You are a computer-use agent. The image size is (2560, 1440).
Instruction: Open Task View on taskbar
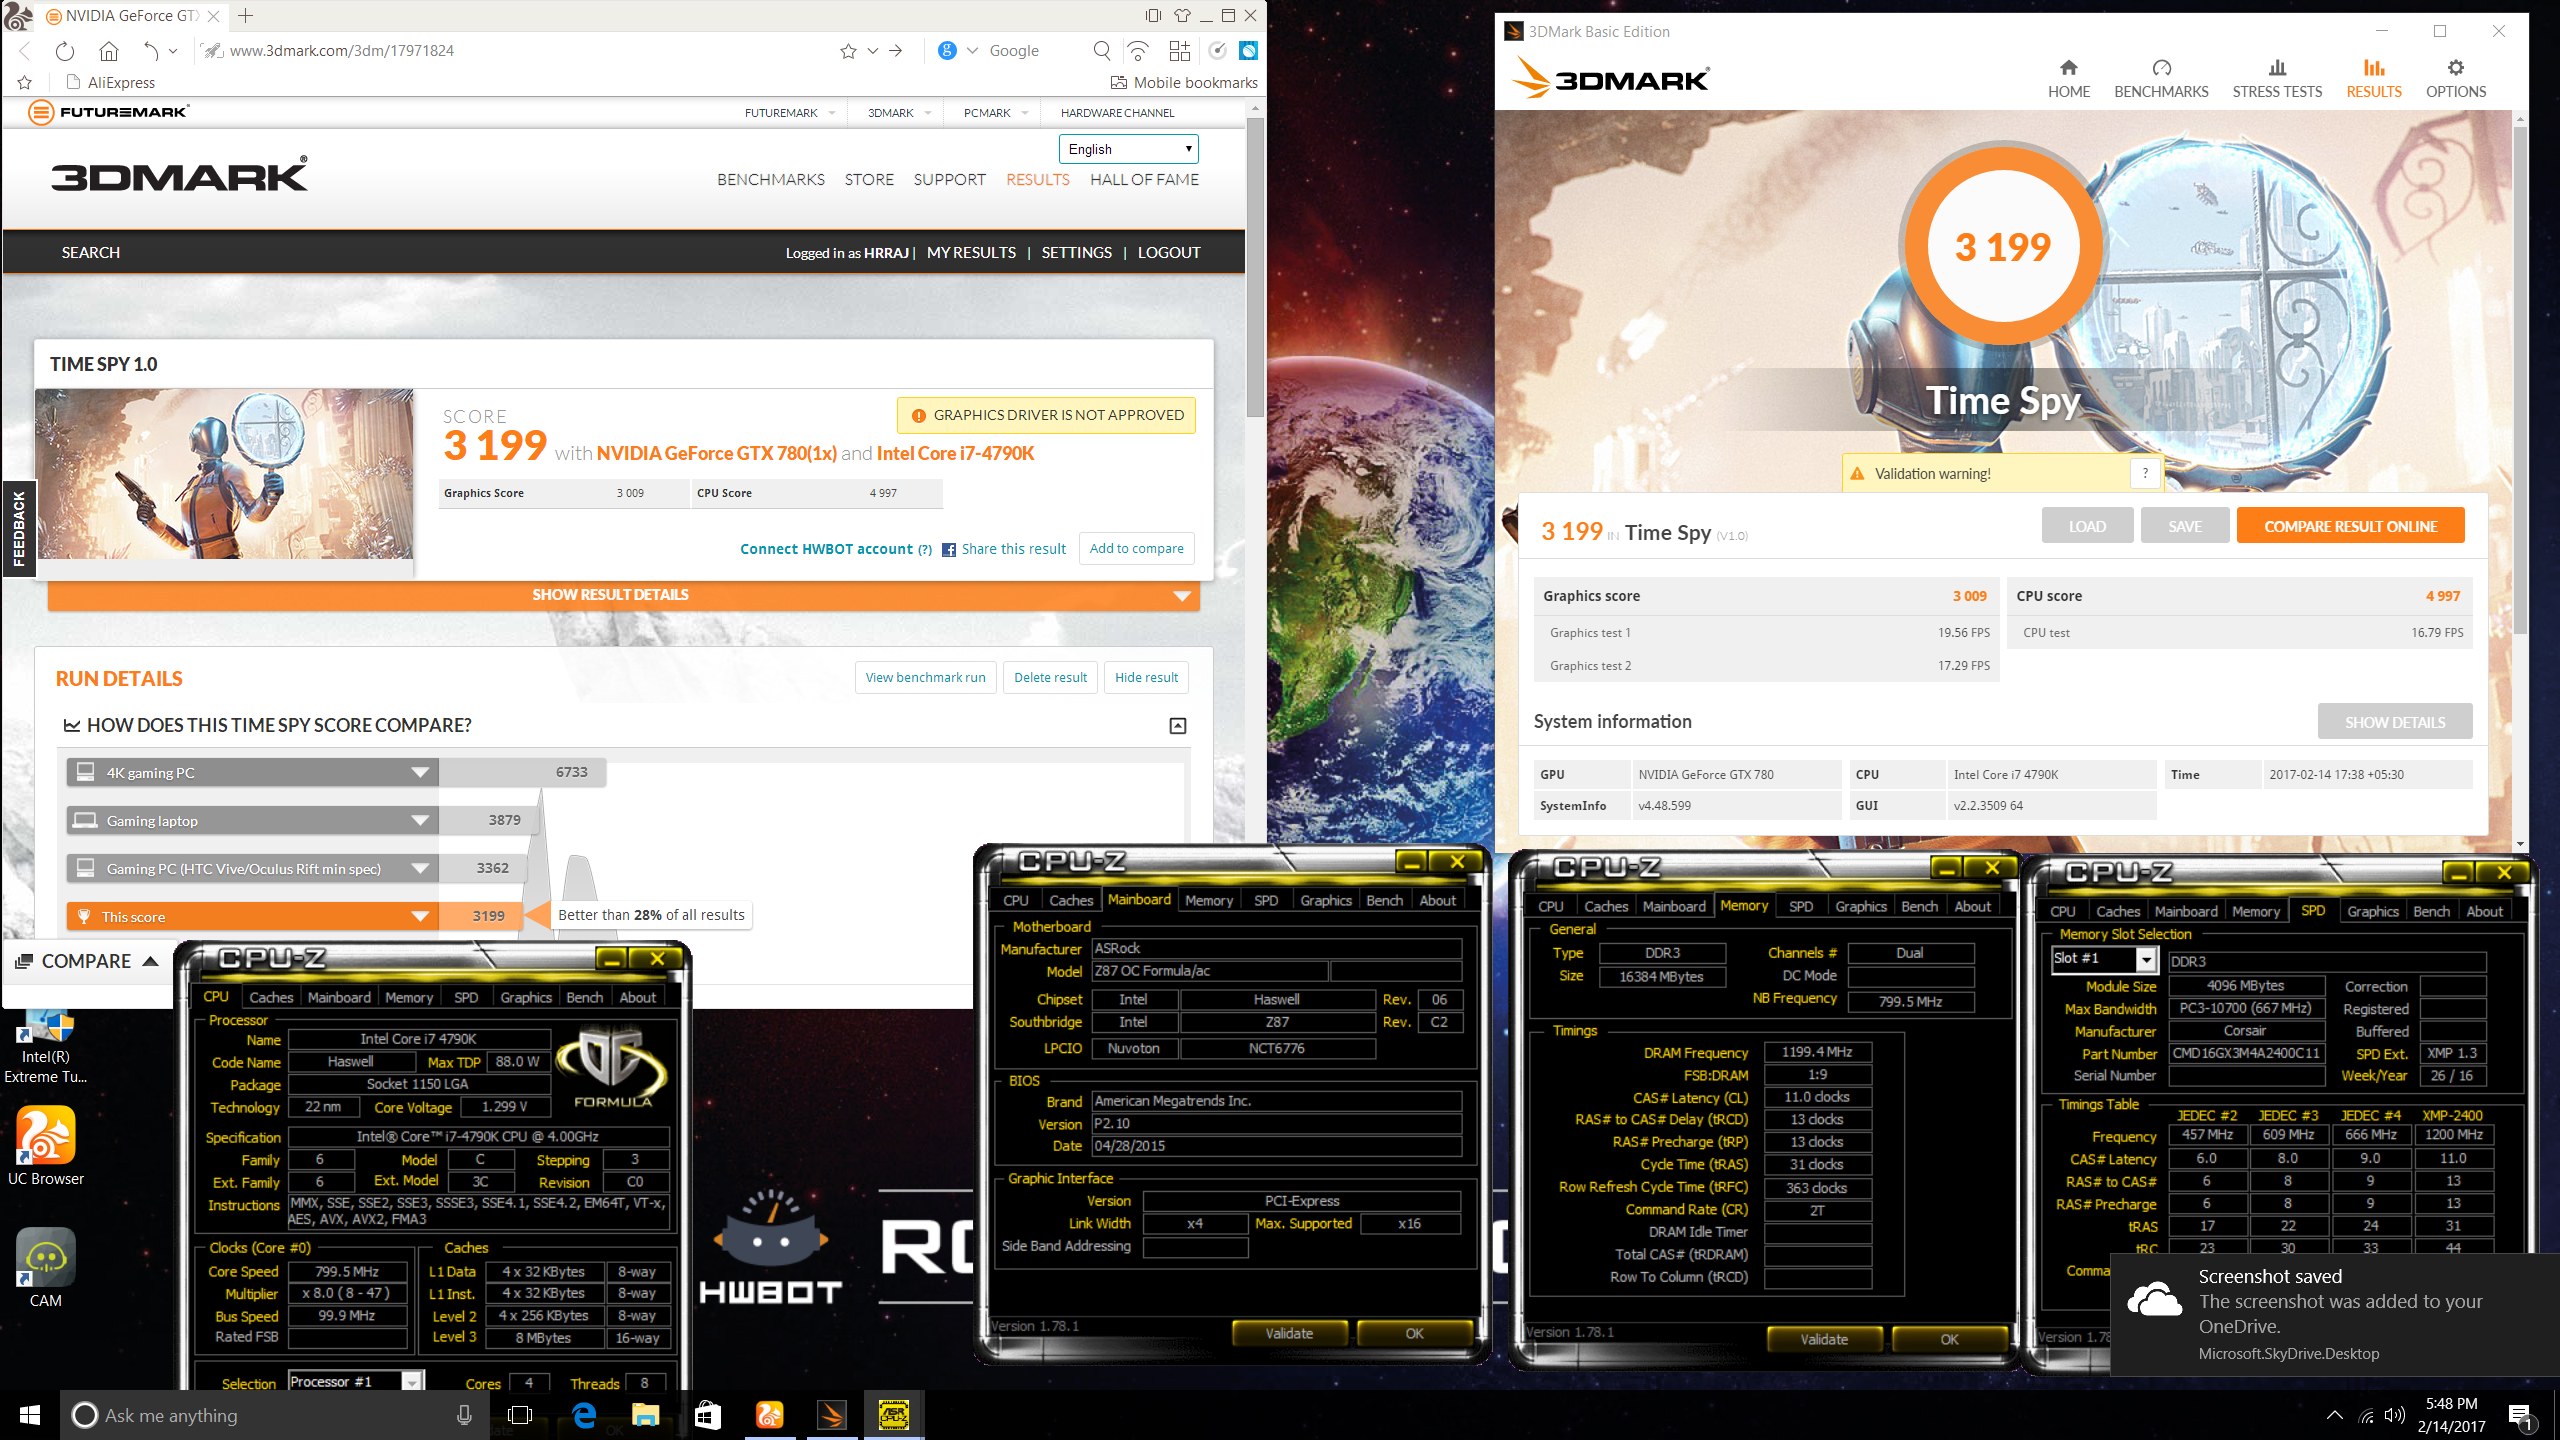[x=520, y=1415]
